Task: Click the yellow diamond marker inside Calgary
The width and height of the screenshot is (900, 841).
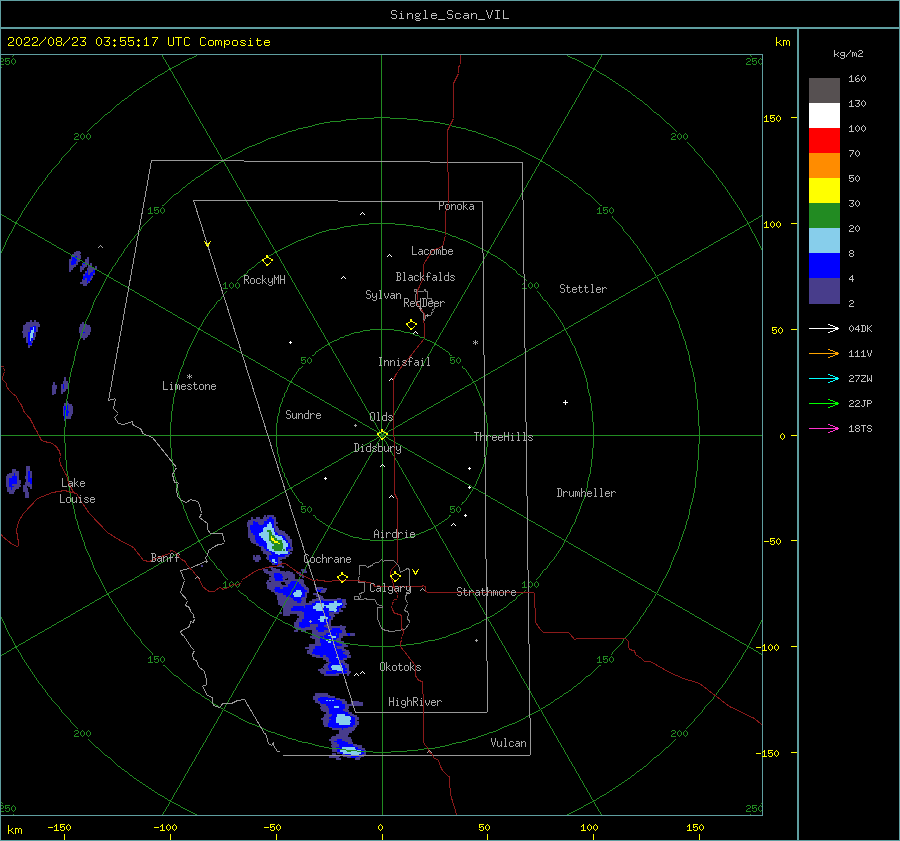Action: [395, 576]
